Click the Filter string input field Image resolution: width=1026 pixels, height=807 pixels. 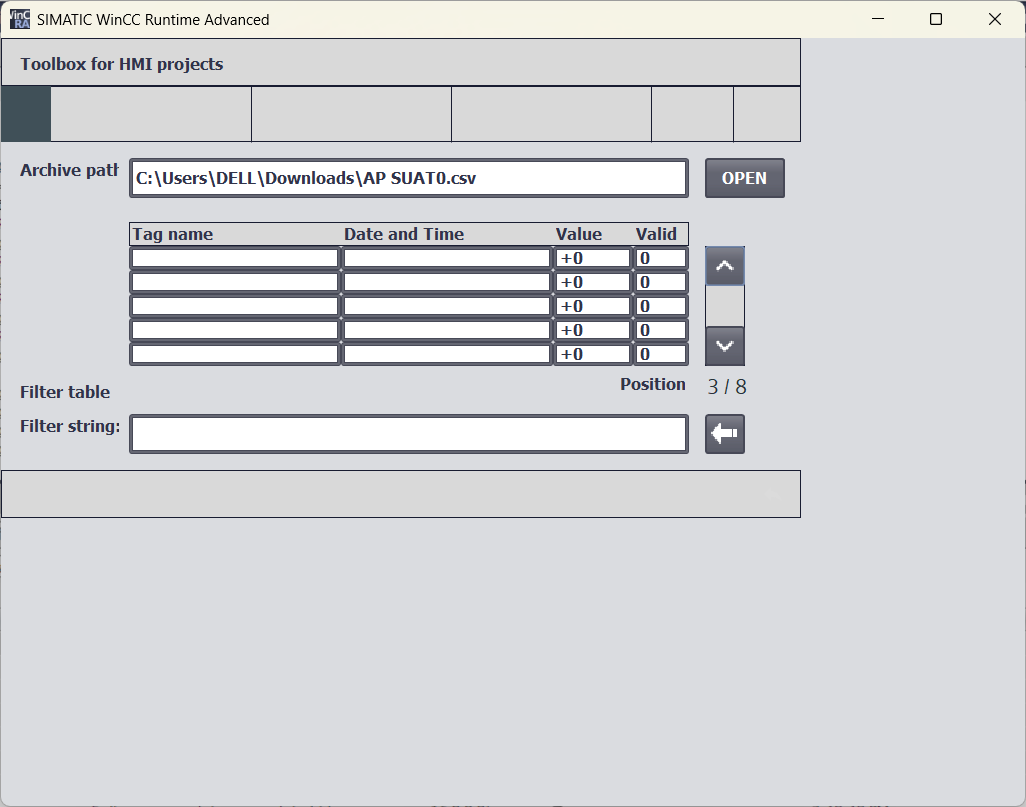(x=409, y=434)
